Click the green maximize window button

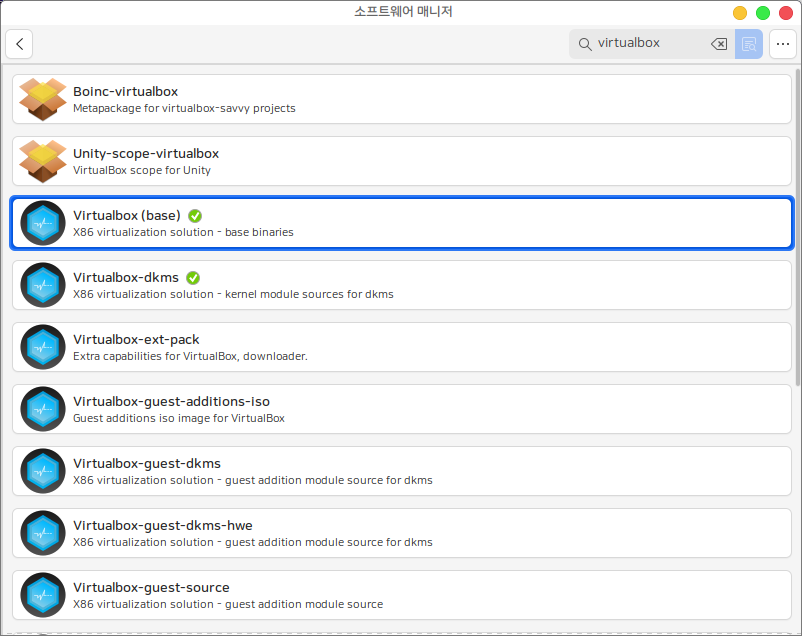pyautogui.click(x=762, y=13)
